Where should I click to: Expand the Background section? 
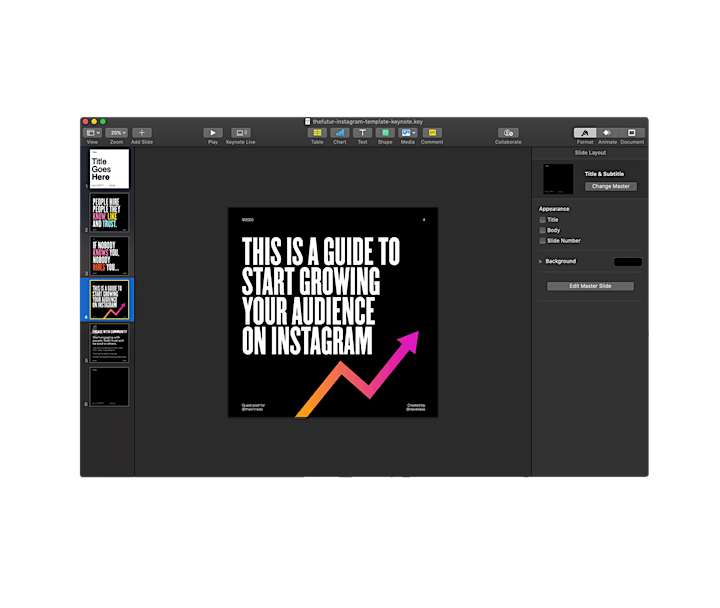[540, 261]
